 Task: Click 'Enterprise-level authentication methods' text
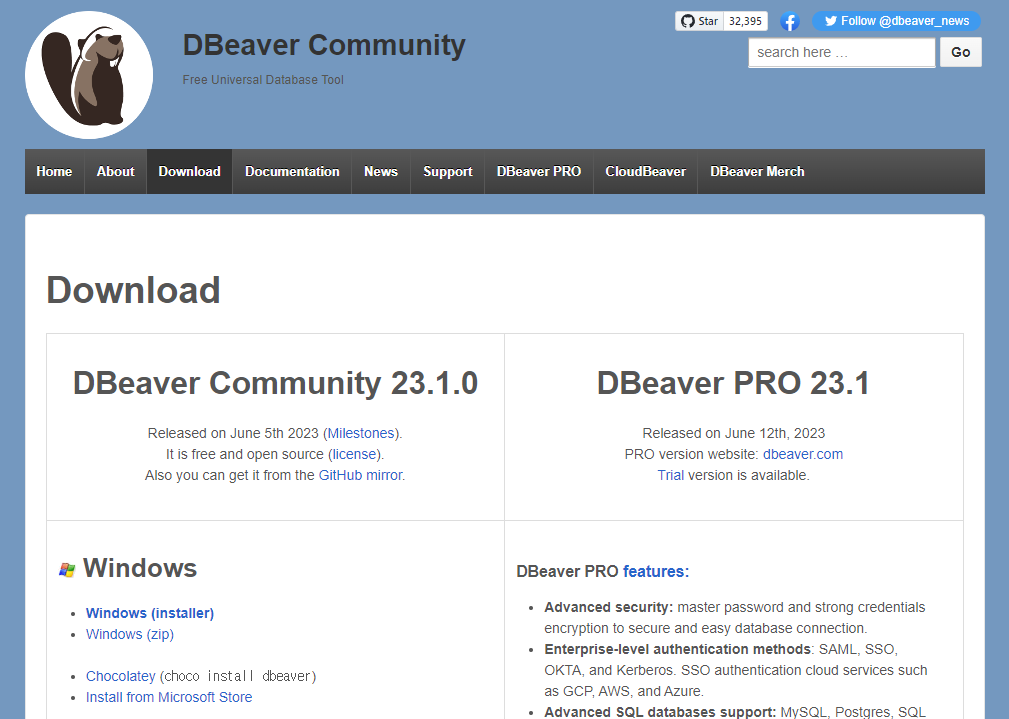click(678, 649)
